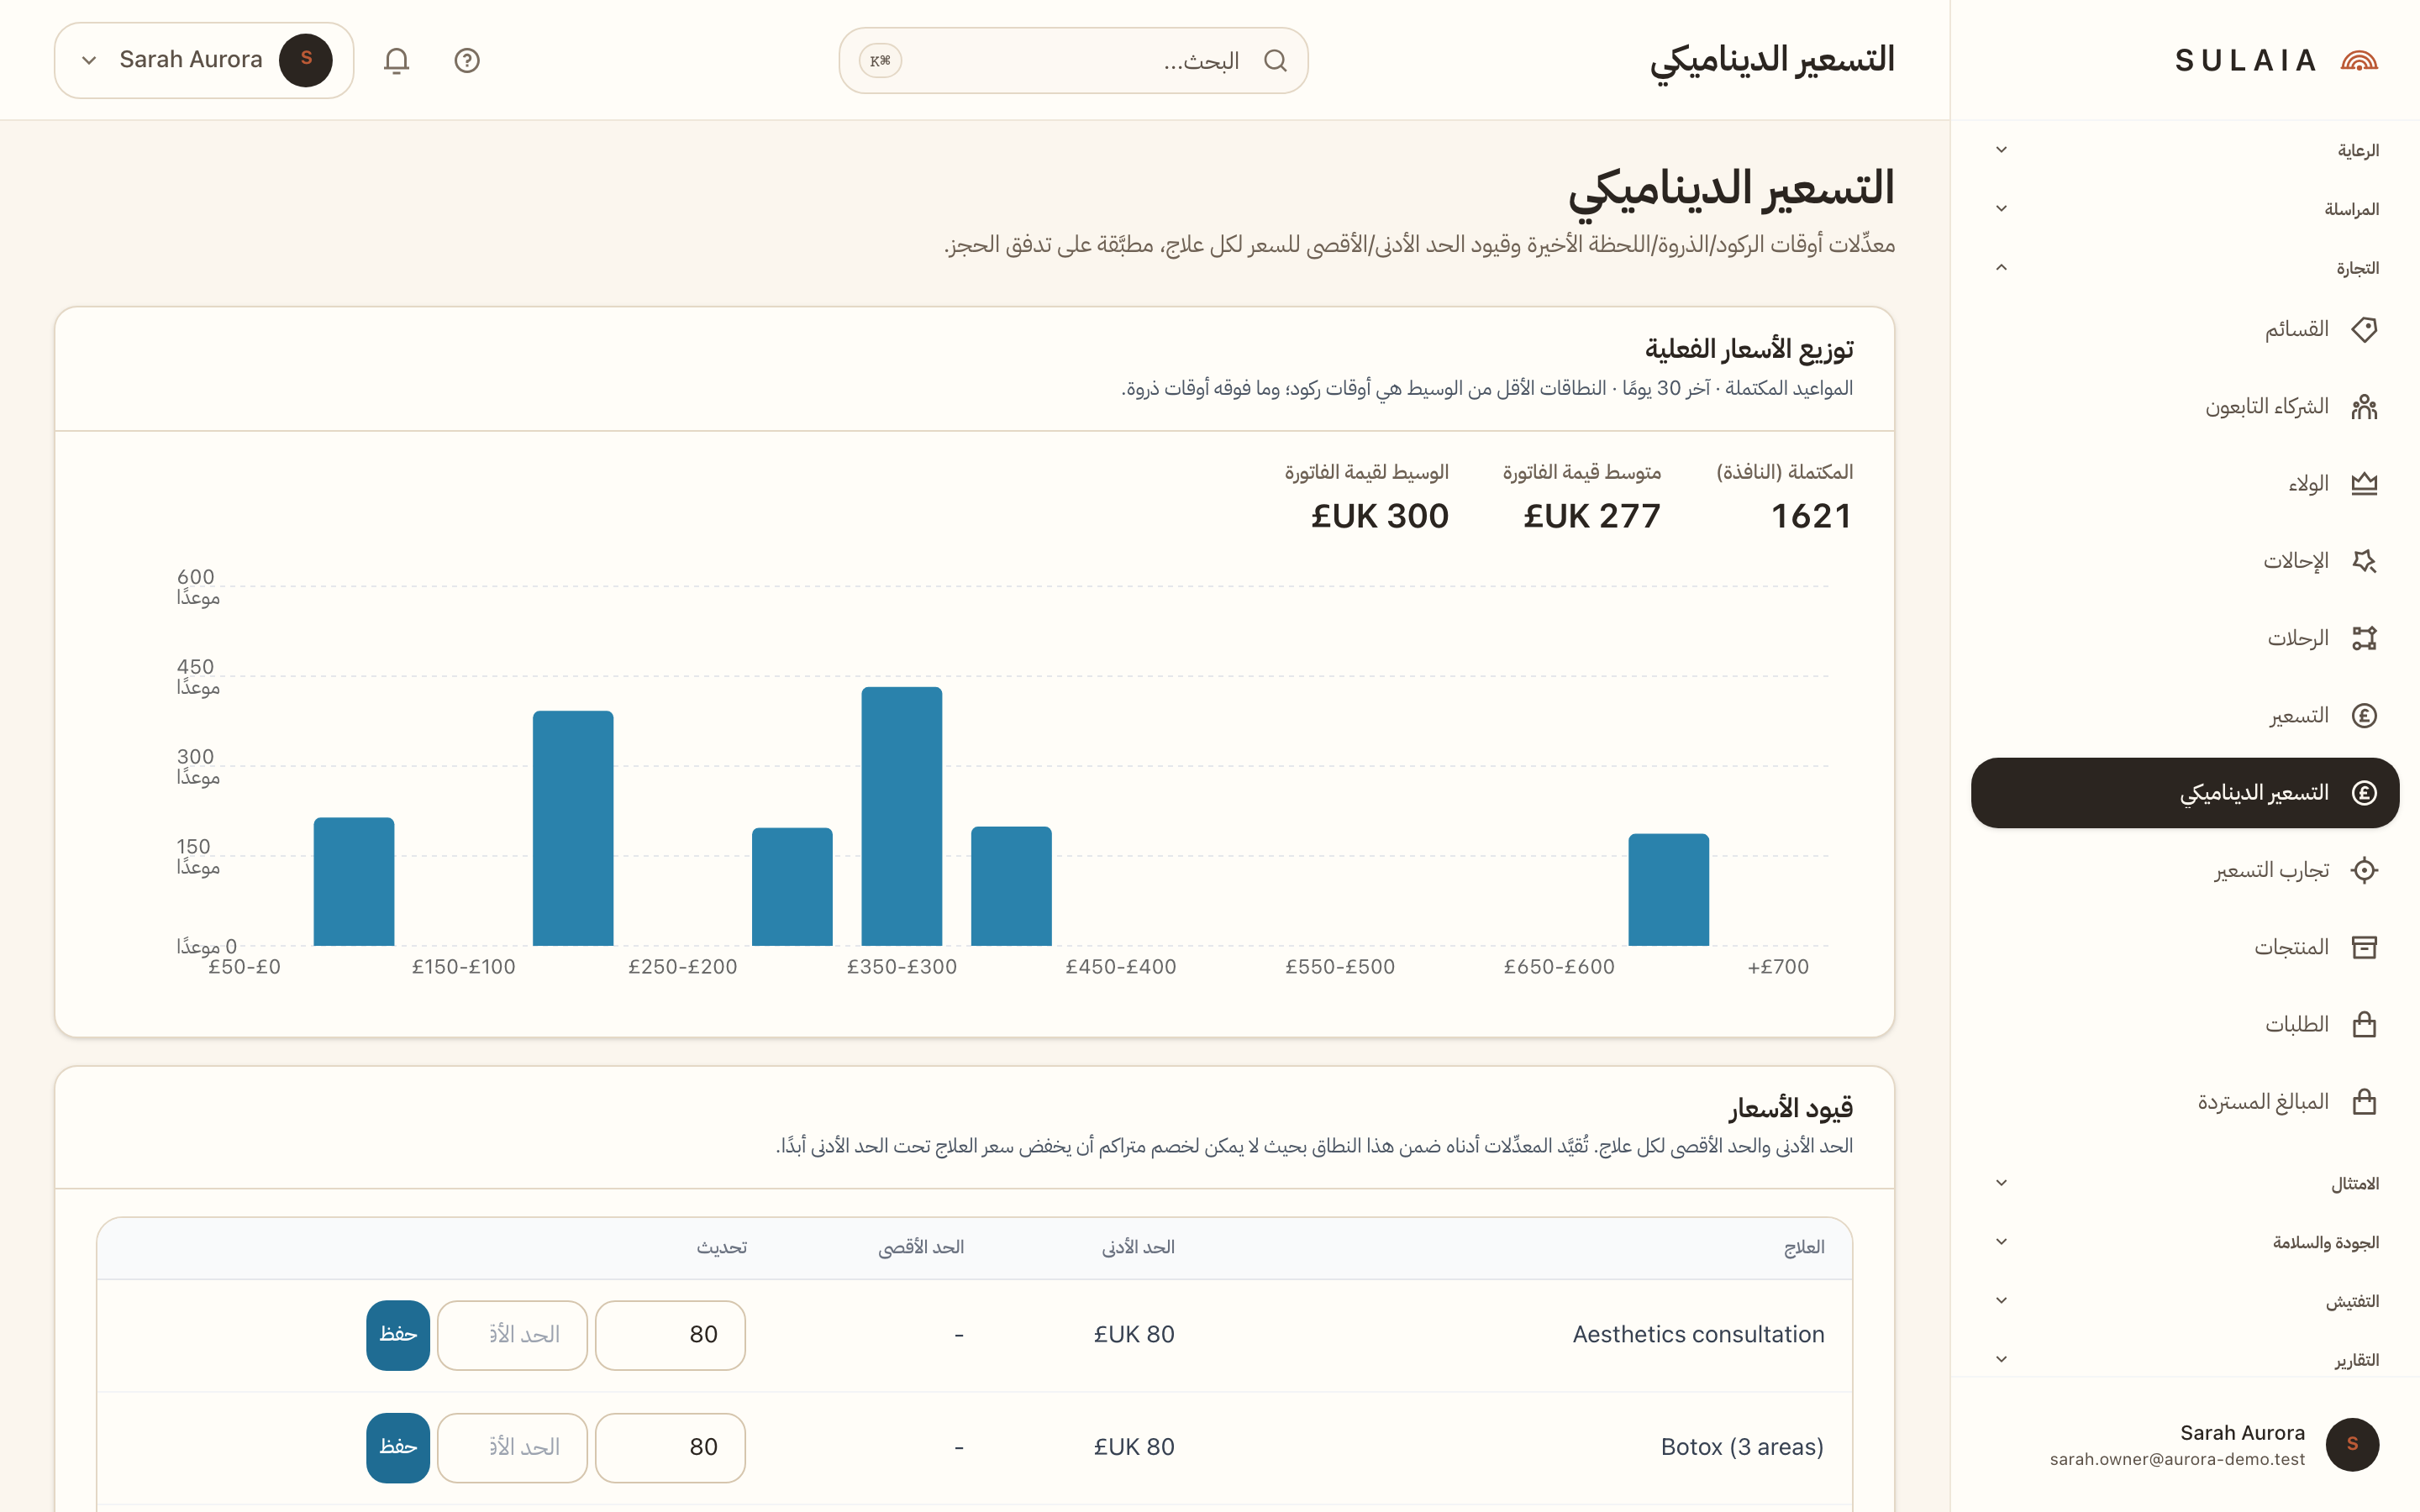
Task: Click the tallest chart bar £300-£350
Action: 902,816
